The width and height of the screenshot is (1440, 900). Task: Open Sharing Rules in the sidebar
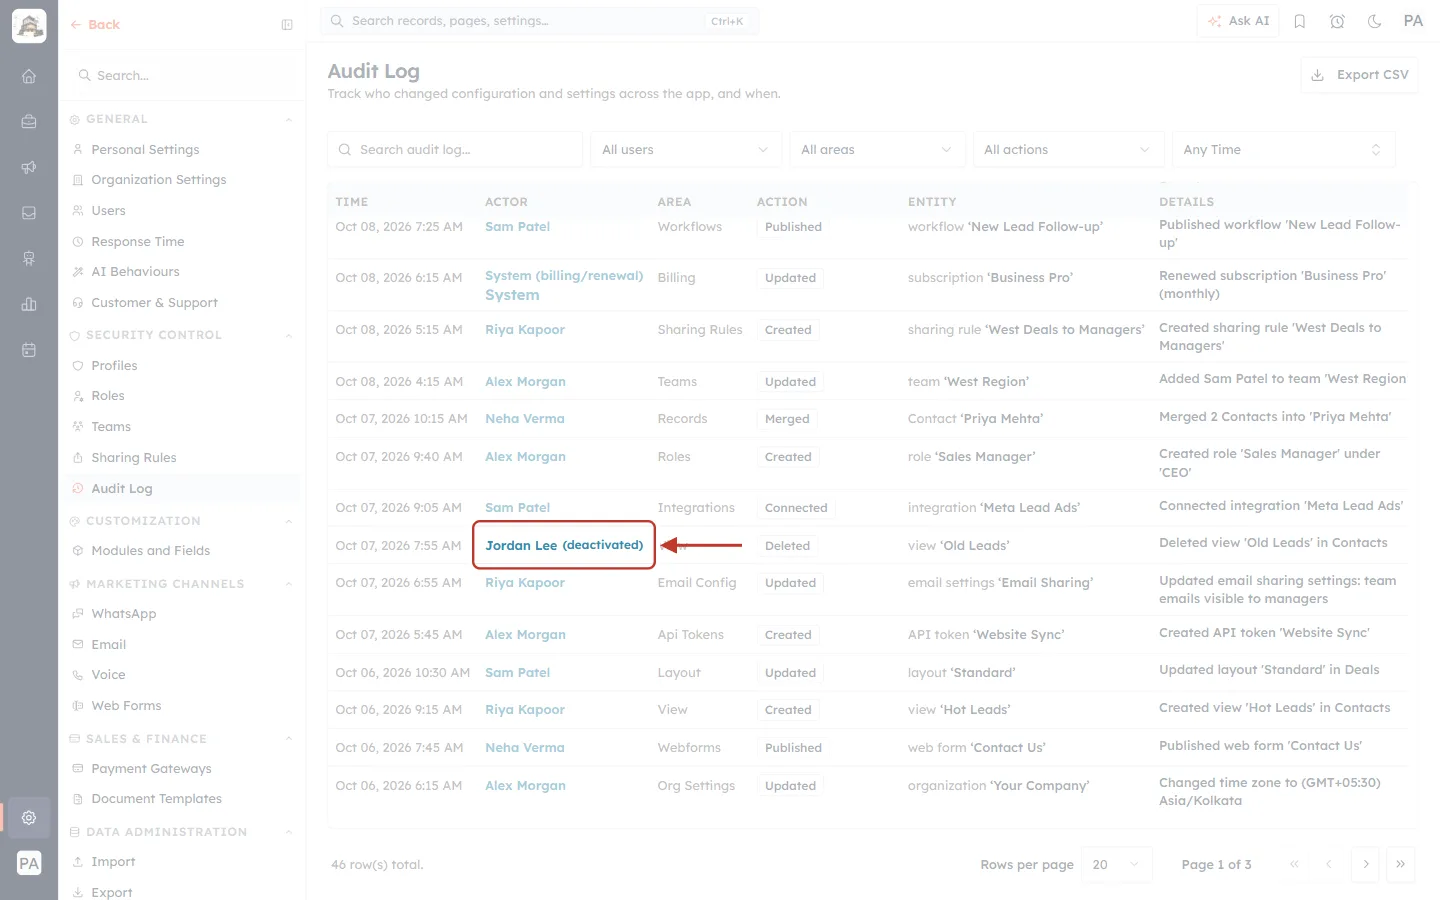tap(133, 458)
